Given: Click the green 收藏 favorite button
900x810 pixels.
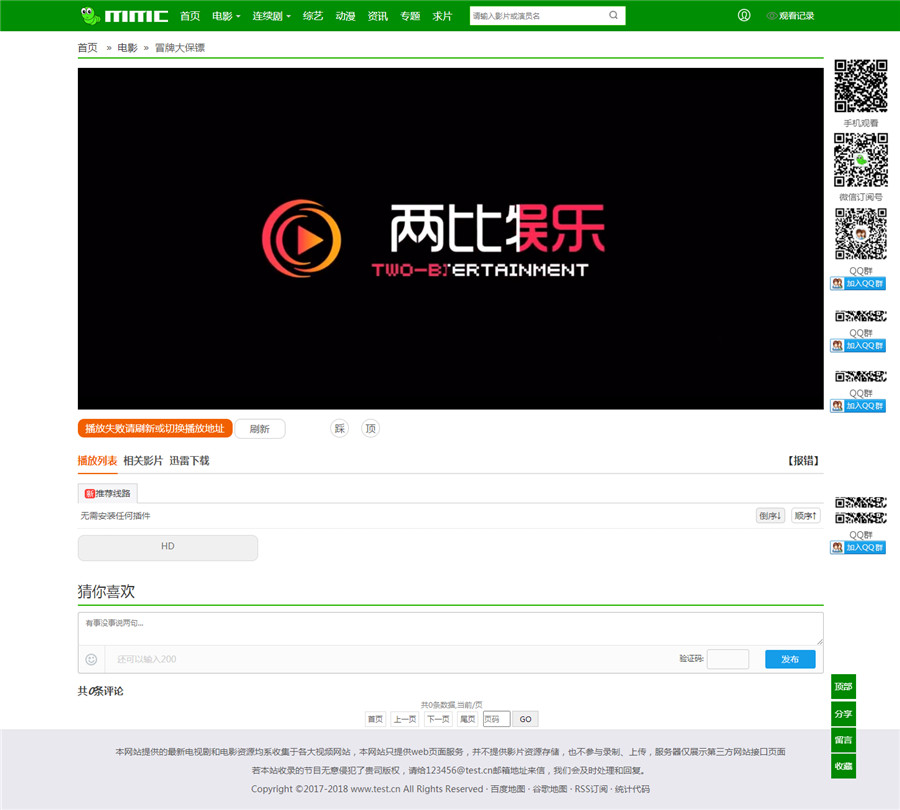Looking at the screenshot, I should [x=843, y=766].
